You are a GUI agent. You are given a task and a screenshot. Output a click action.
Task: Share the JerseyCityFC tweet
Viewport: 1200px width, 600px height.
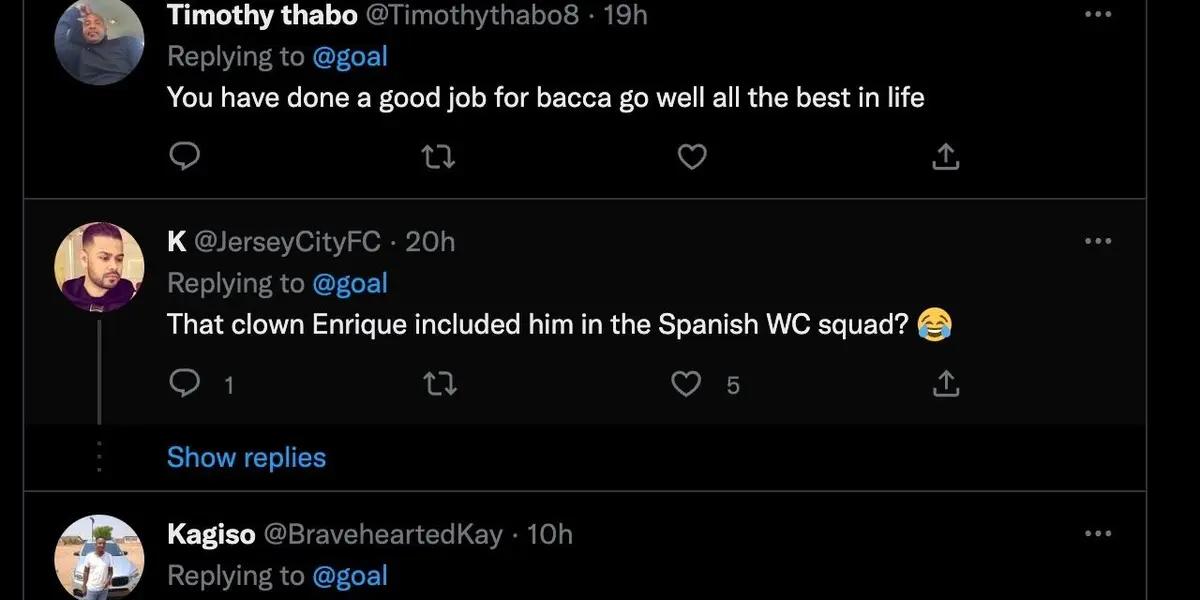(x=945, y=384)
